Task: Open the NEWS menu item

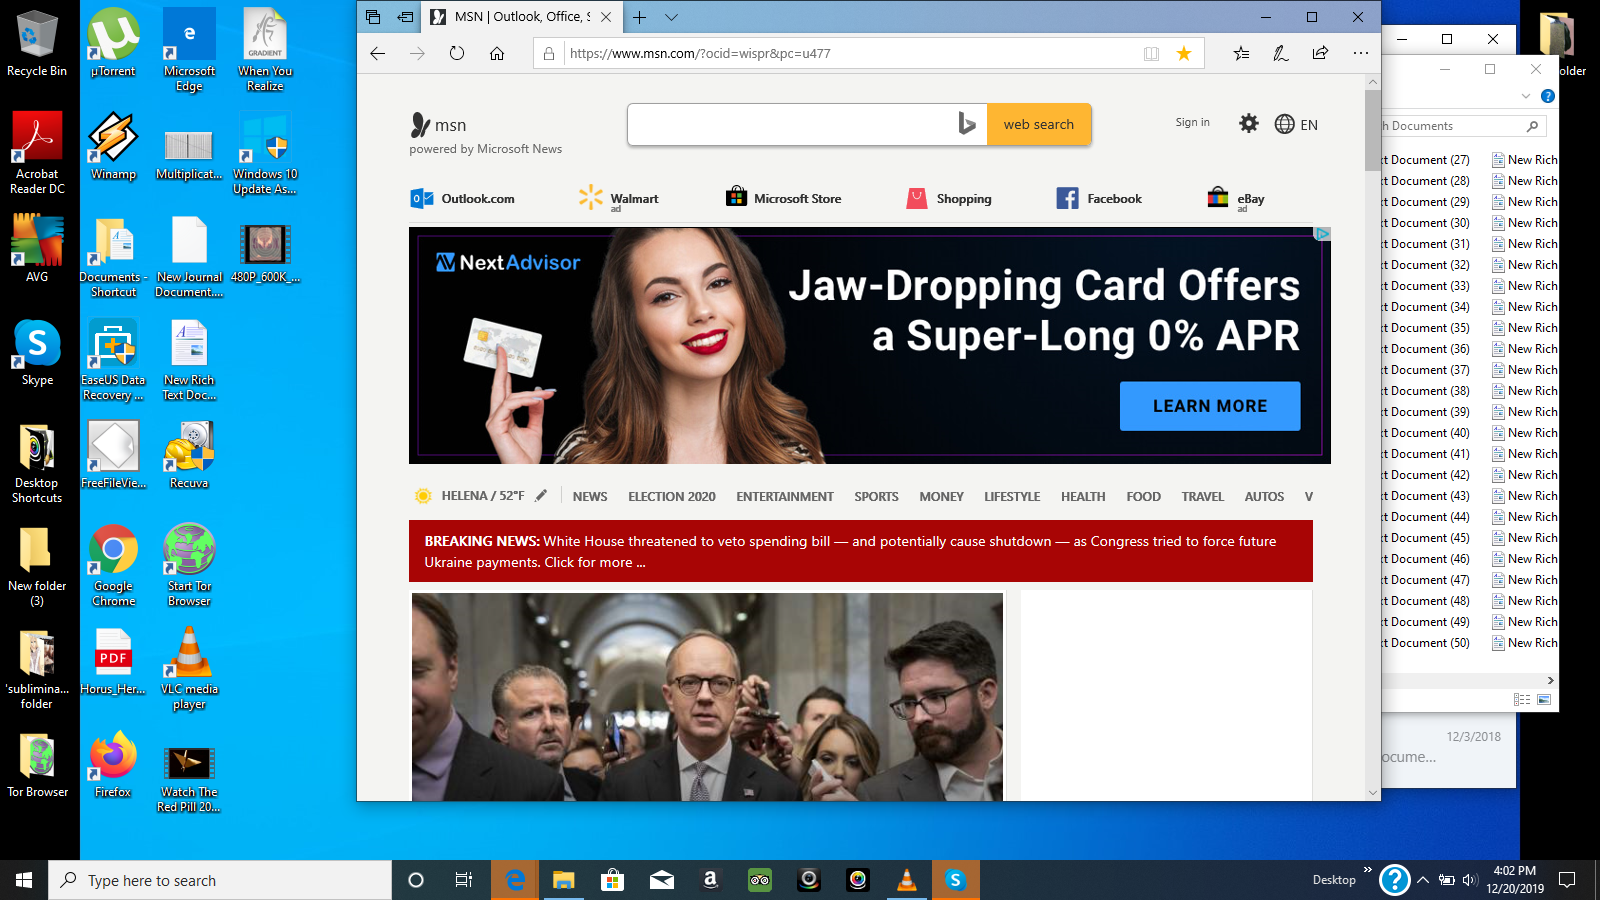Action: (x=590, y=496)
